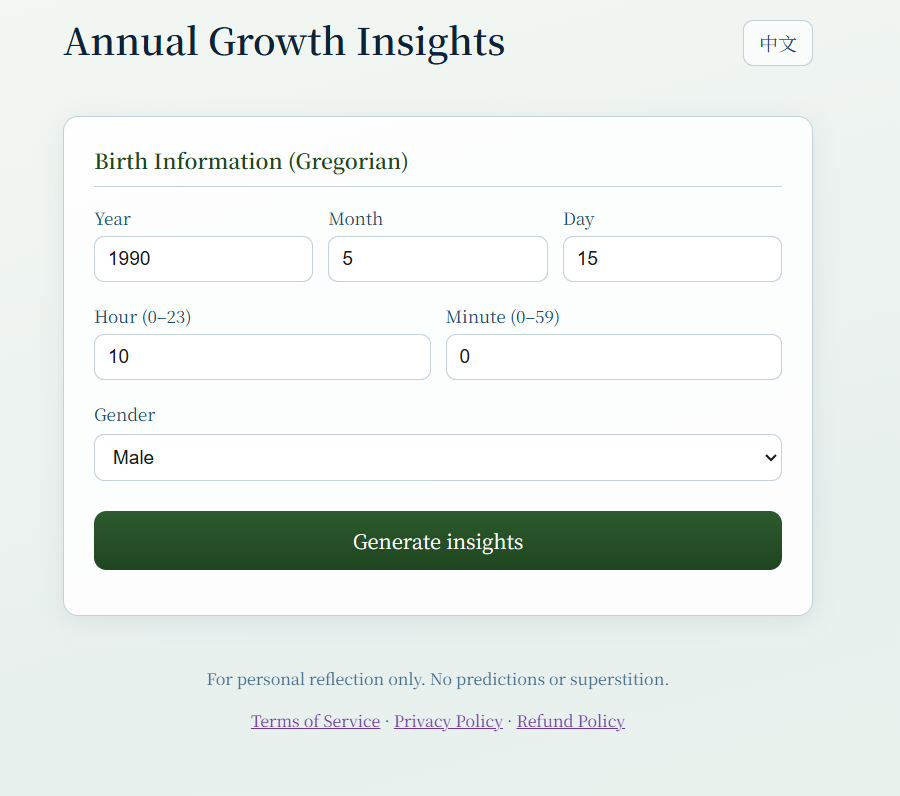Click the Gender label
The height and width of the screenshot is (796, 900).
click(x=124, y=415)
